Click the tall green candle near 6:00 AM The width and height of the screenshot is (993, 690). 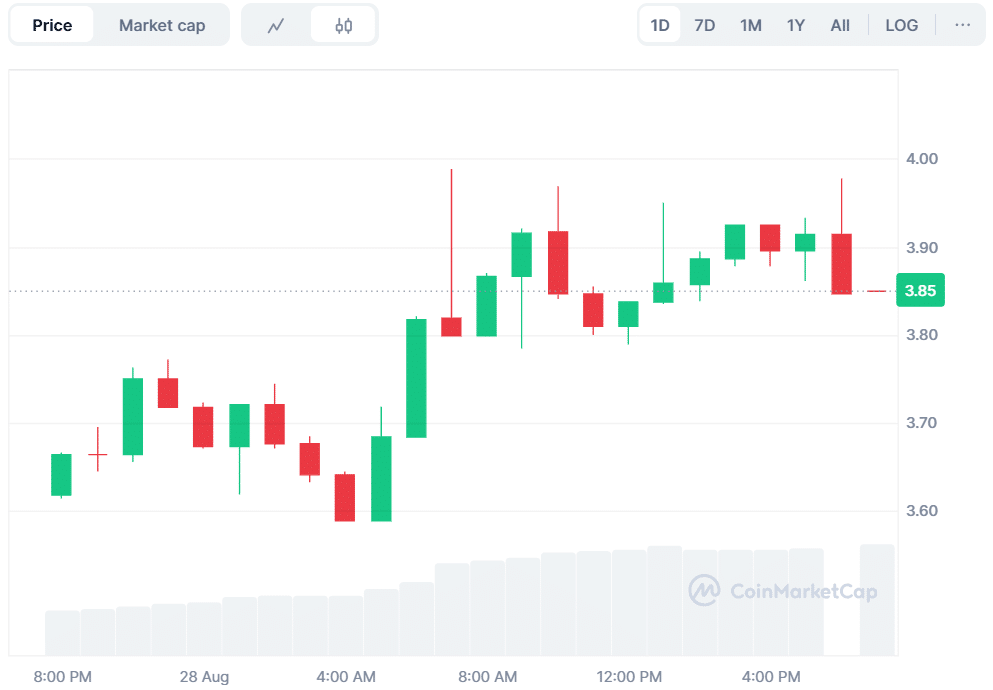(x=416, y=378)
